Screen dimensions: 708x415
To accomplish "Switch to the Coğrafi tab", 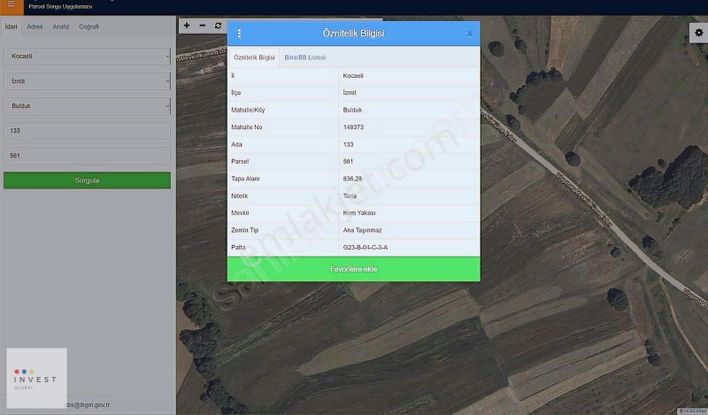I will point(89,27).
